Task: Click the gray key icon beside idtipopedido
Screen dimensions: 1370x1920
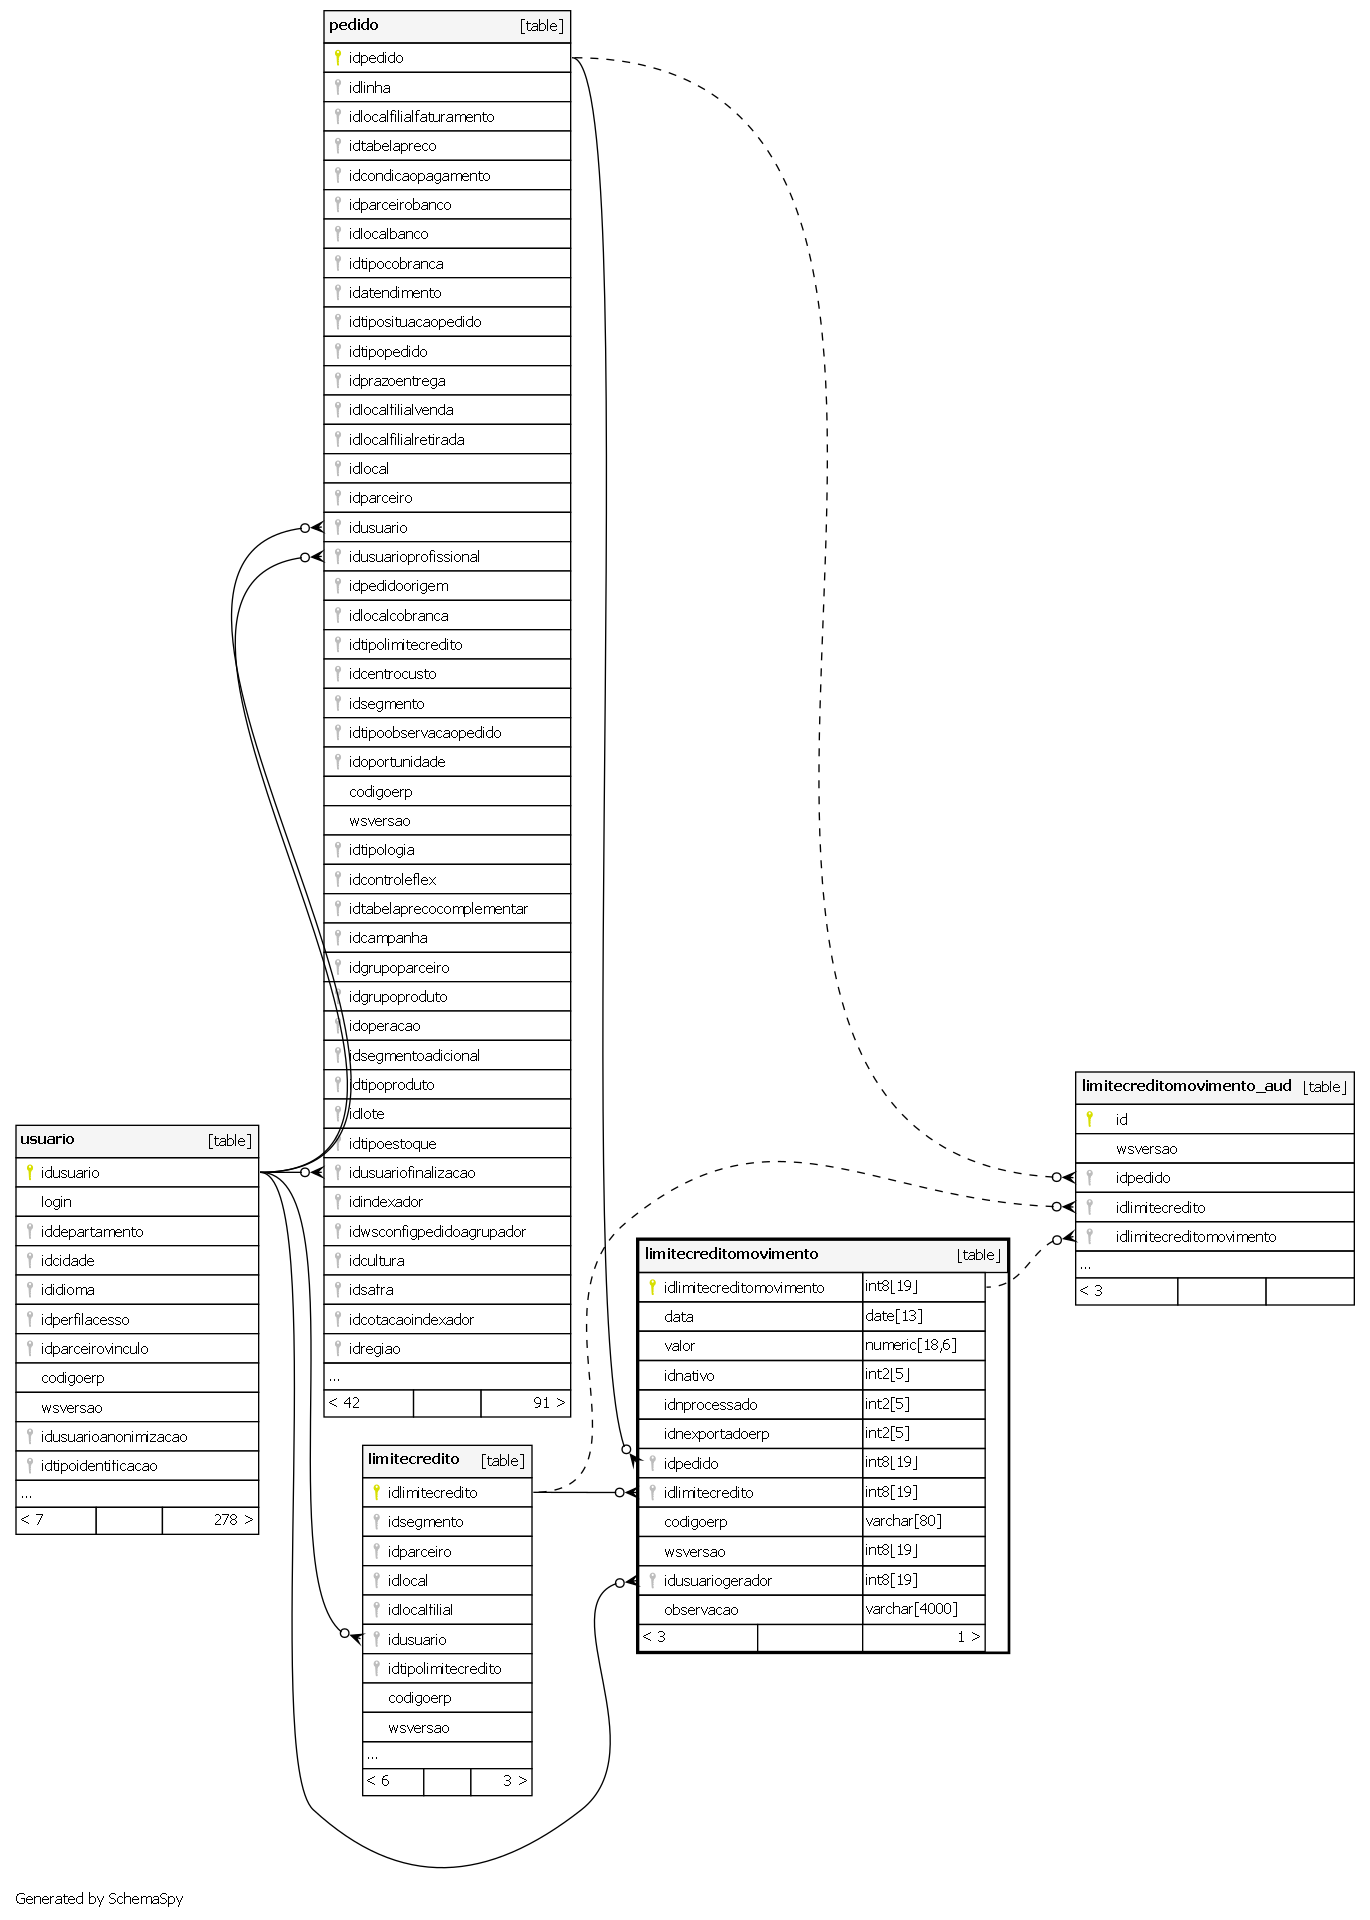Action: [x=338, y=351]
